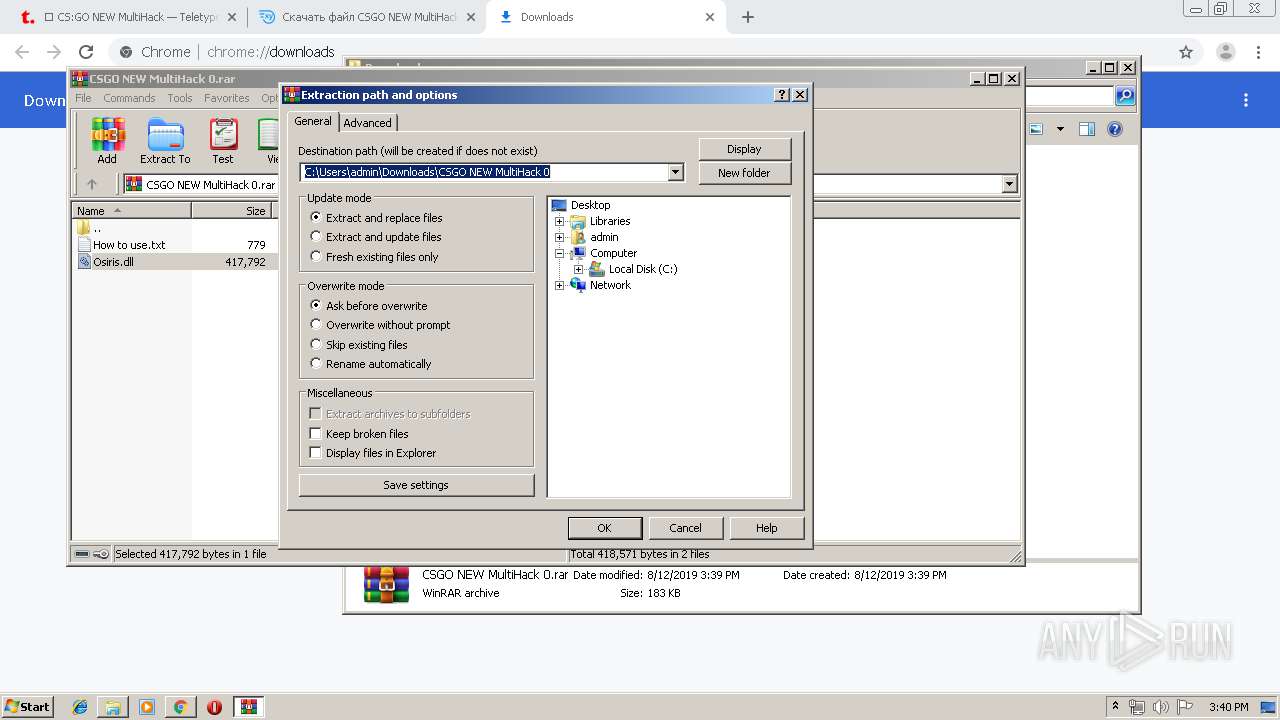
Task: Click the dialog Help button
Action: tap(766, 528)
